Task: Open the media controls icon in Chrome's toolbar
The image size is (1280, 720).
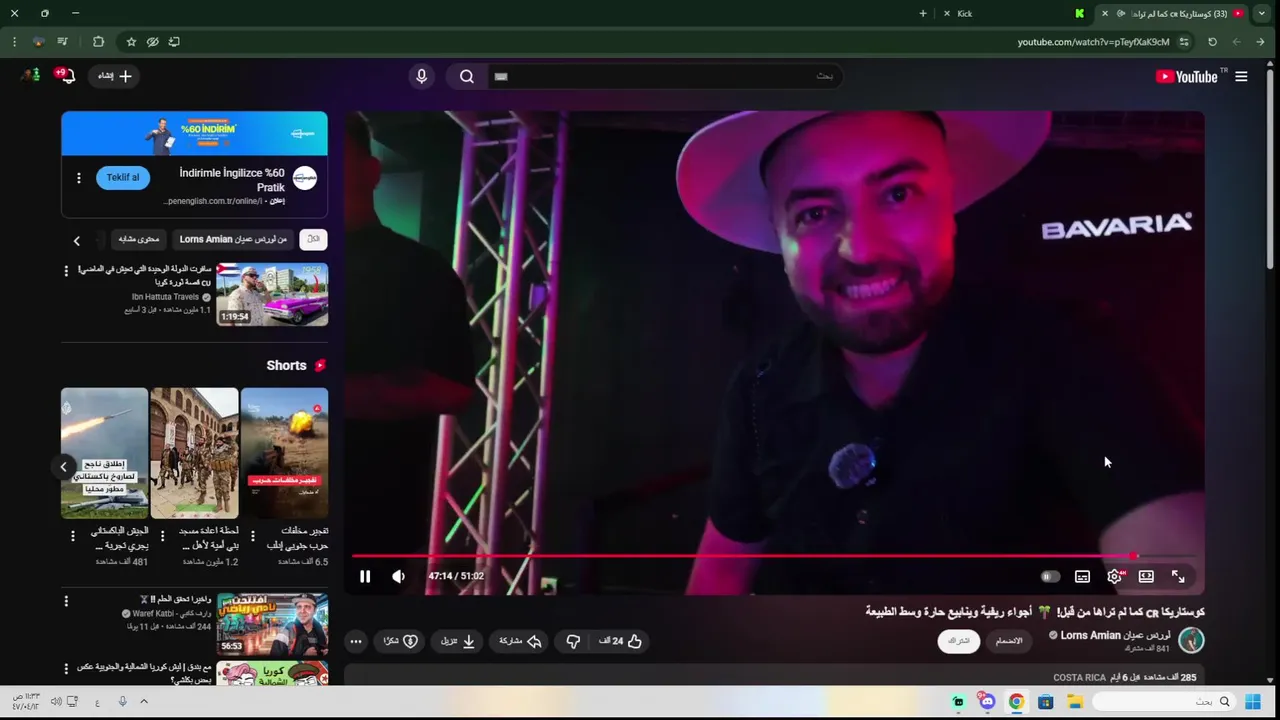Action: coord(62,42)
